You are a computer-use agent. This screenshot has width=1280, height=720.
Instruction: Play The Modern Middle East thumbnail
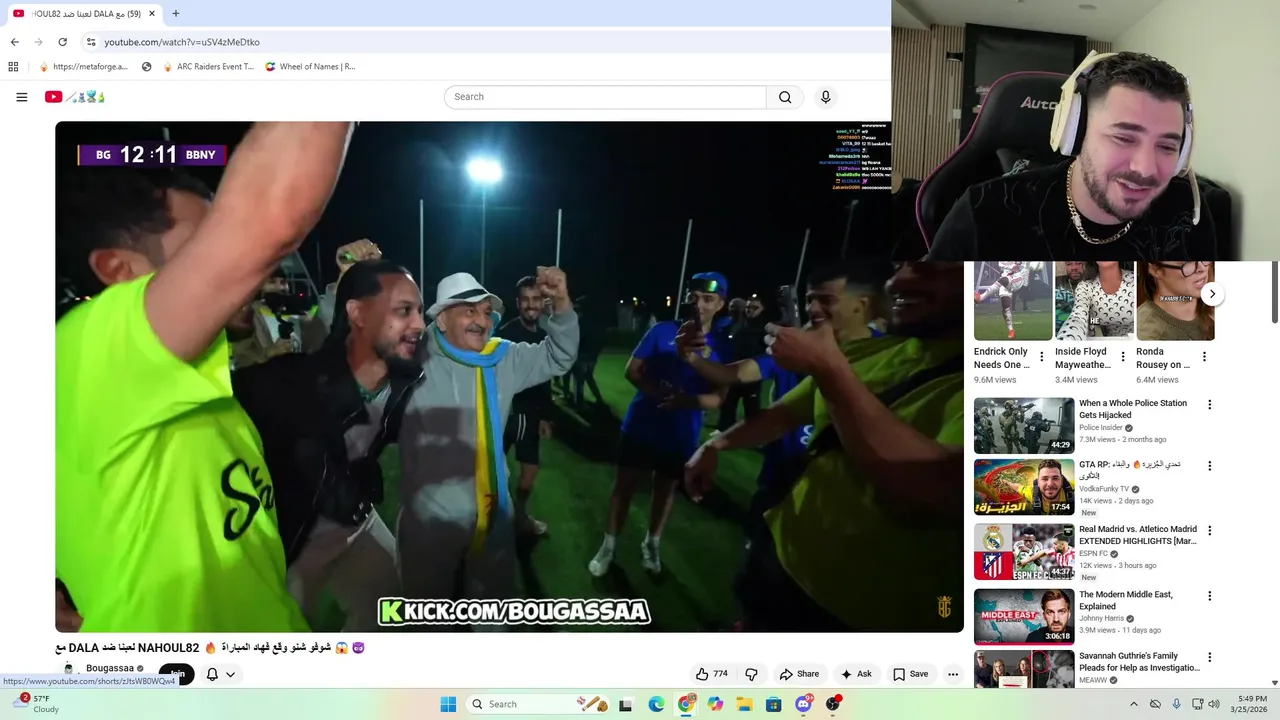tap(1024, 617)
